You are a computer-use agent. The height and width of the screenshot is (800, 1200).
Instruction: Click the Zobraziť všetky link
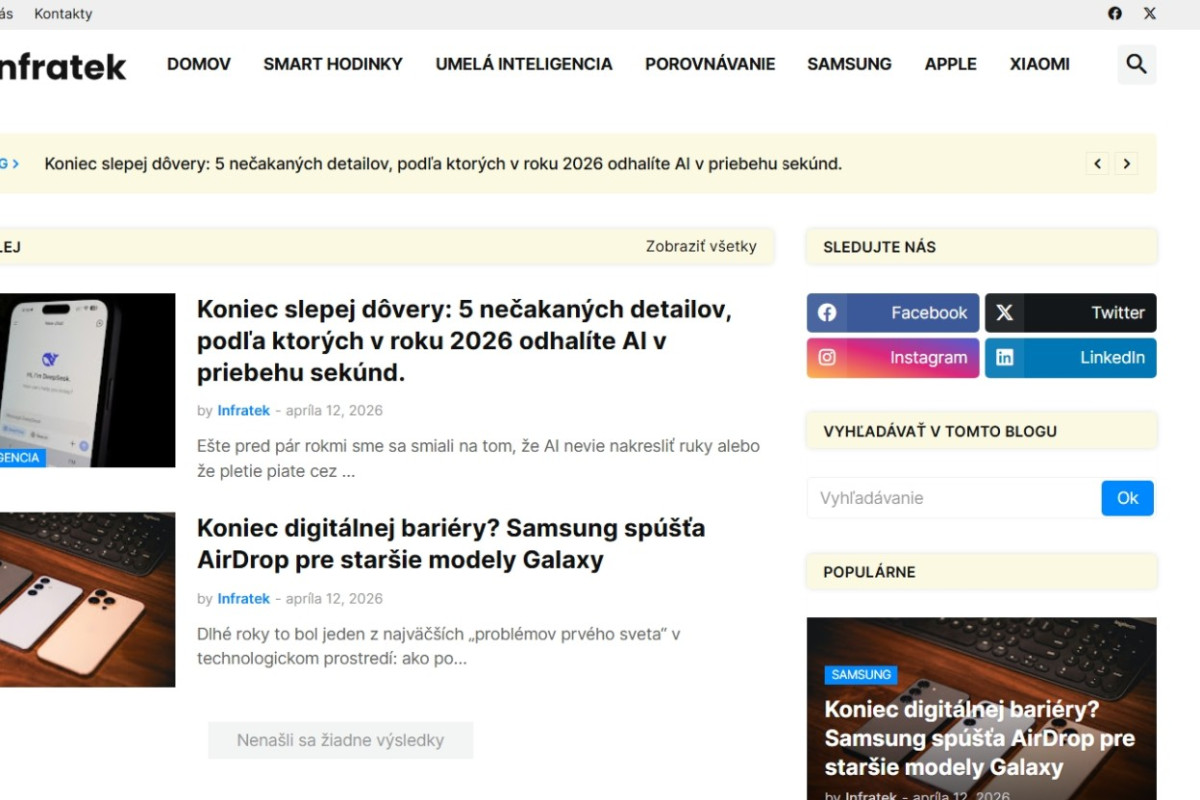[x=701, y=246]
